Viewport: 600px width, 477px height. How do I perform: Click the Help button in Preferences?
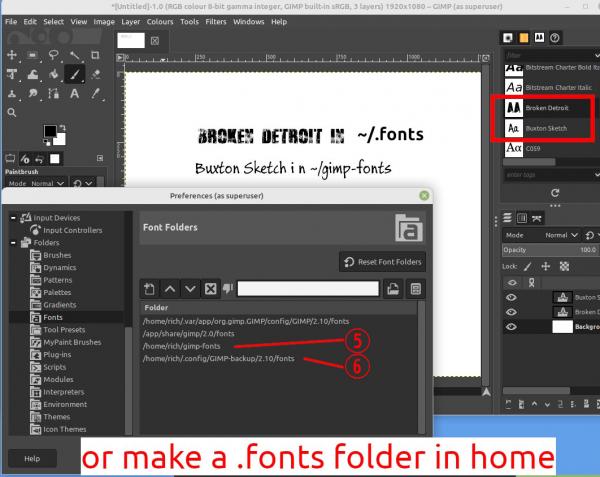point(32,459)
